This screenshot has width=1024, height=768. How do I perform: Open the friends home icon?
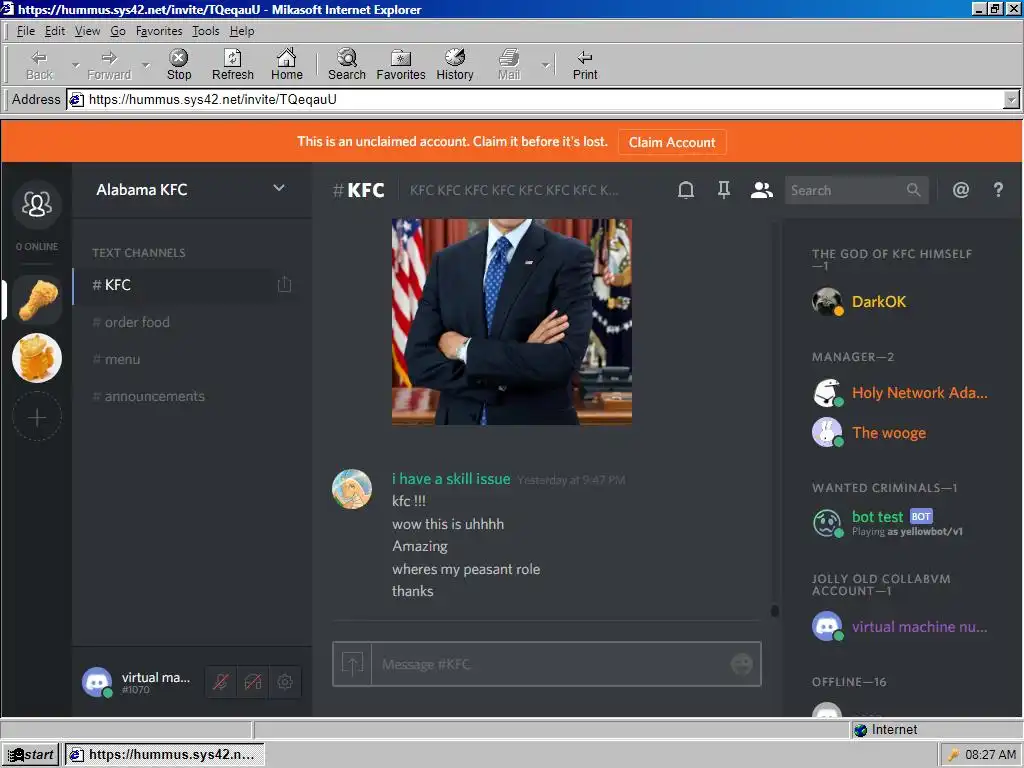point(37,204)
